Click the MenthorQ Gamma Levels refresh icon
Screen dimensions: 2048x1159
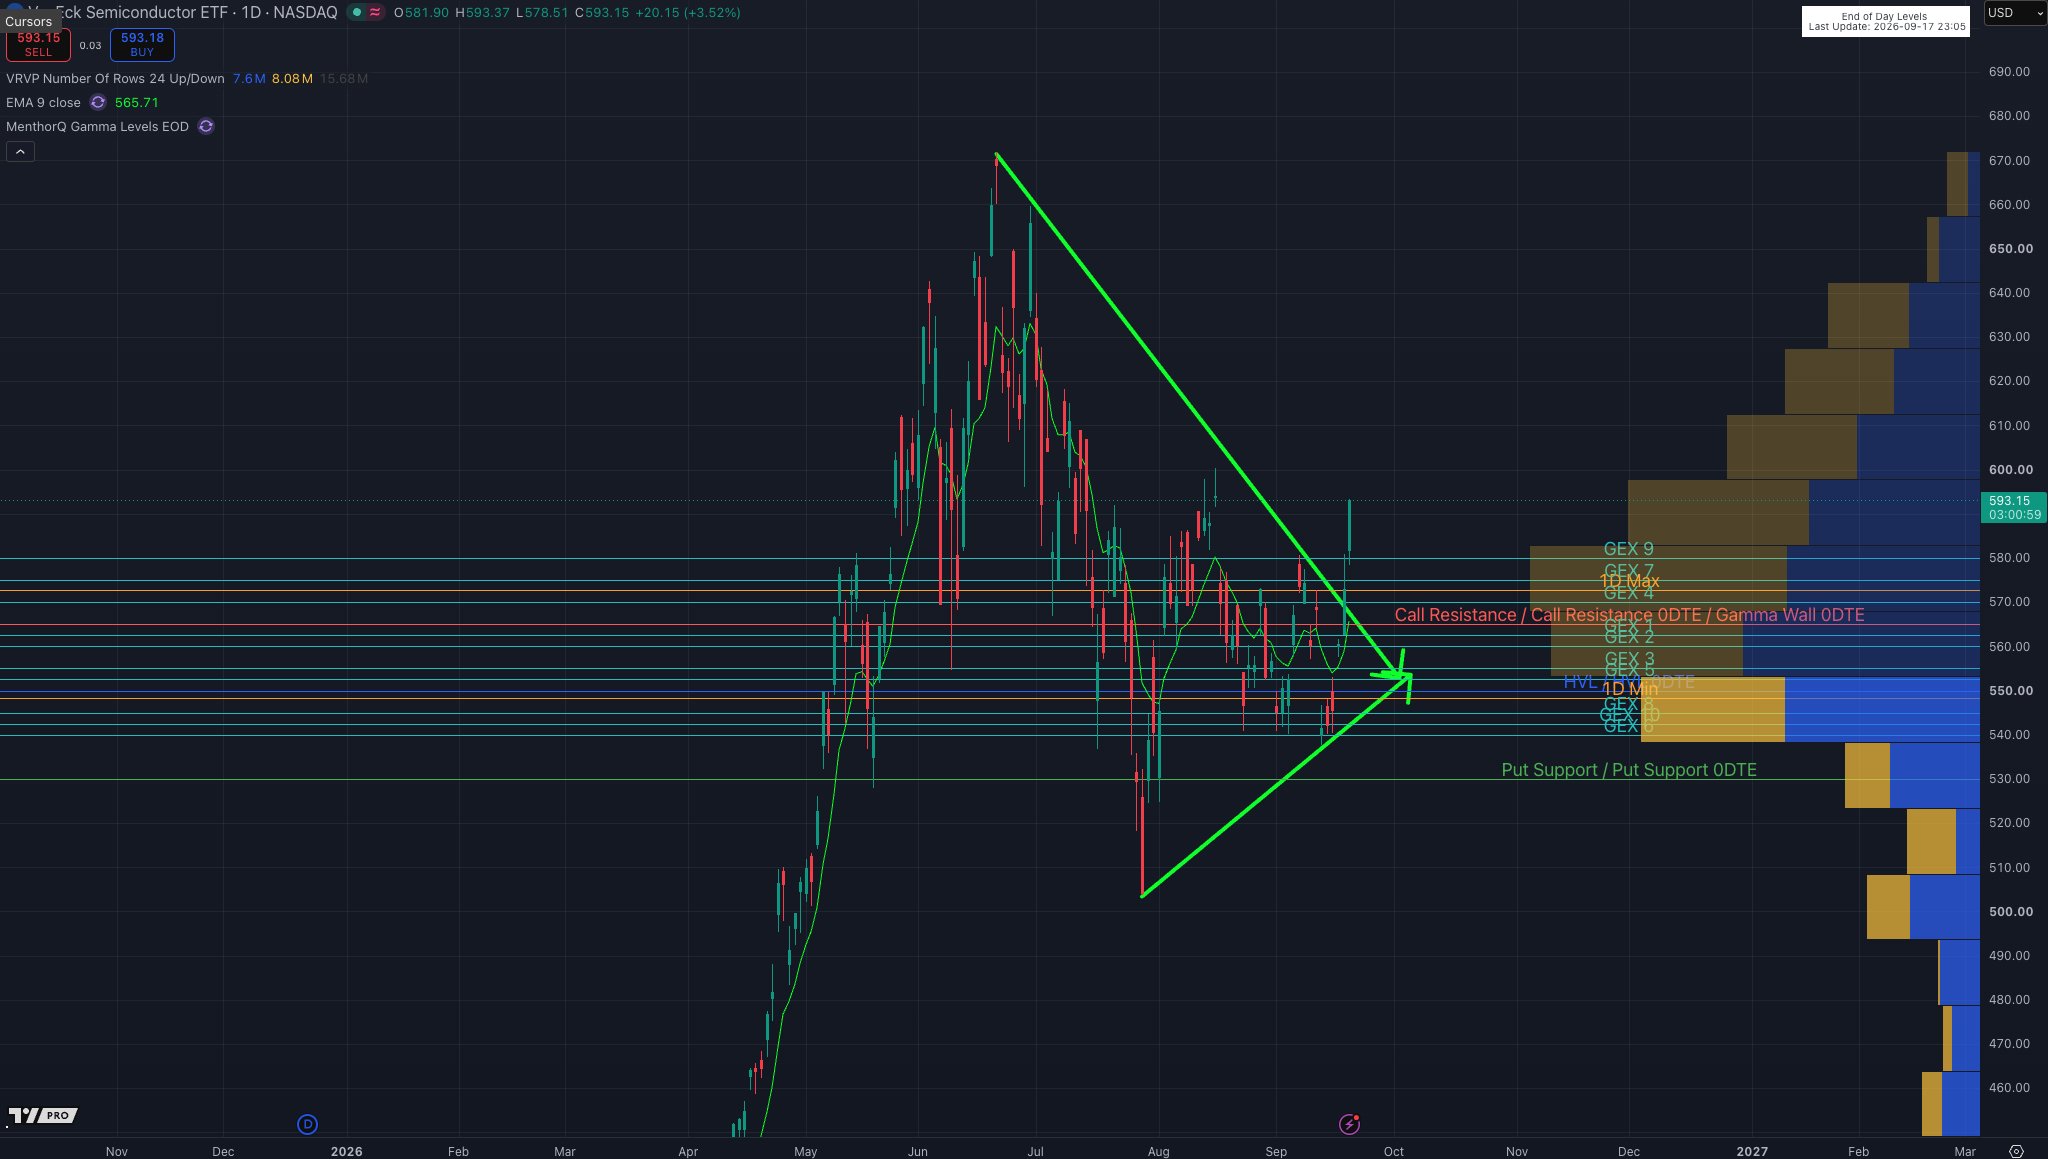click(x=206, y=126)
